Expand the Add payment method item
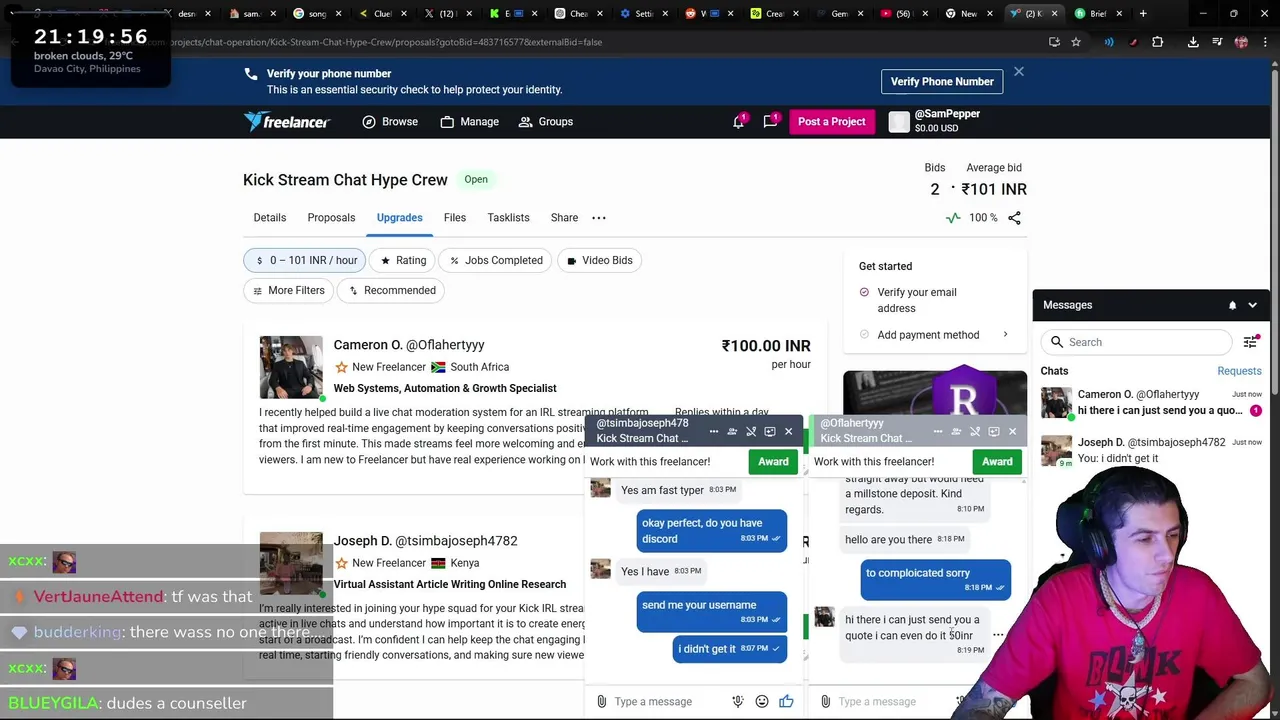This screenshot has width=1280, height=720. click(x=934, y=335)
